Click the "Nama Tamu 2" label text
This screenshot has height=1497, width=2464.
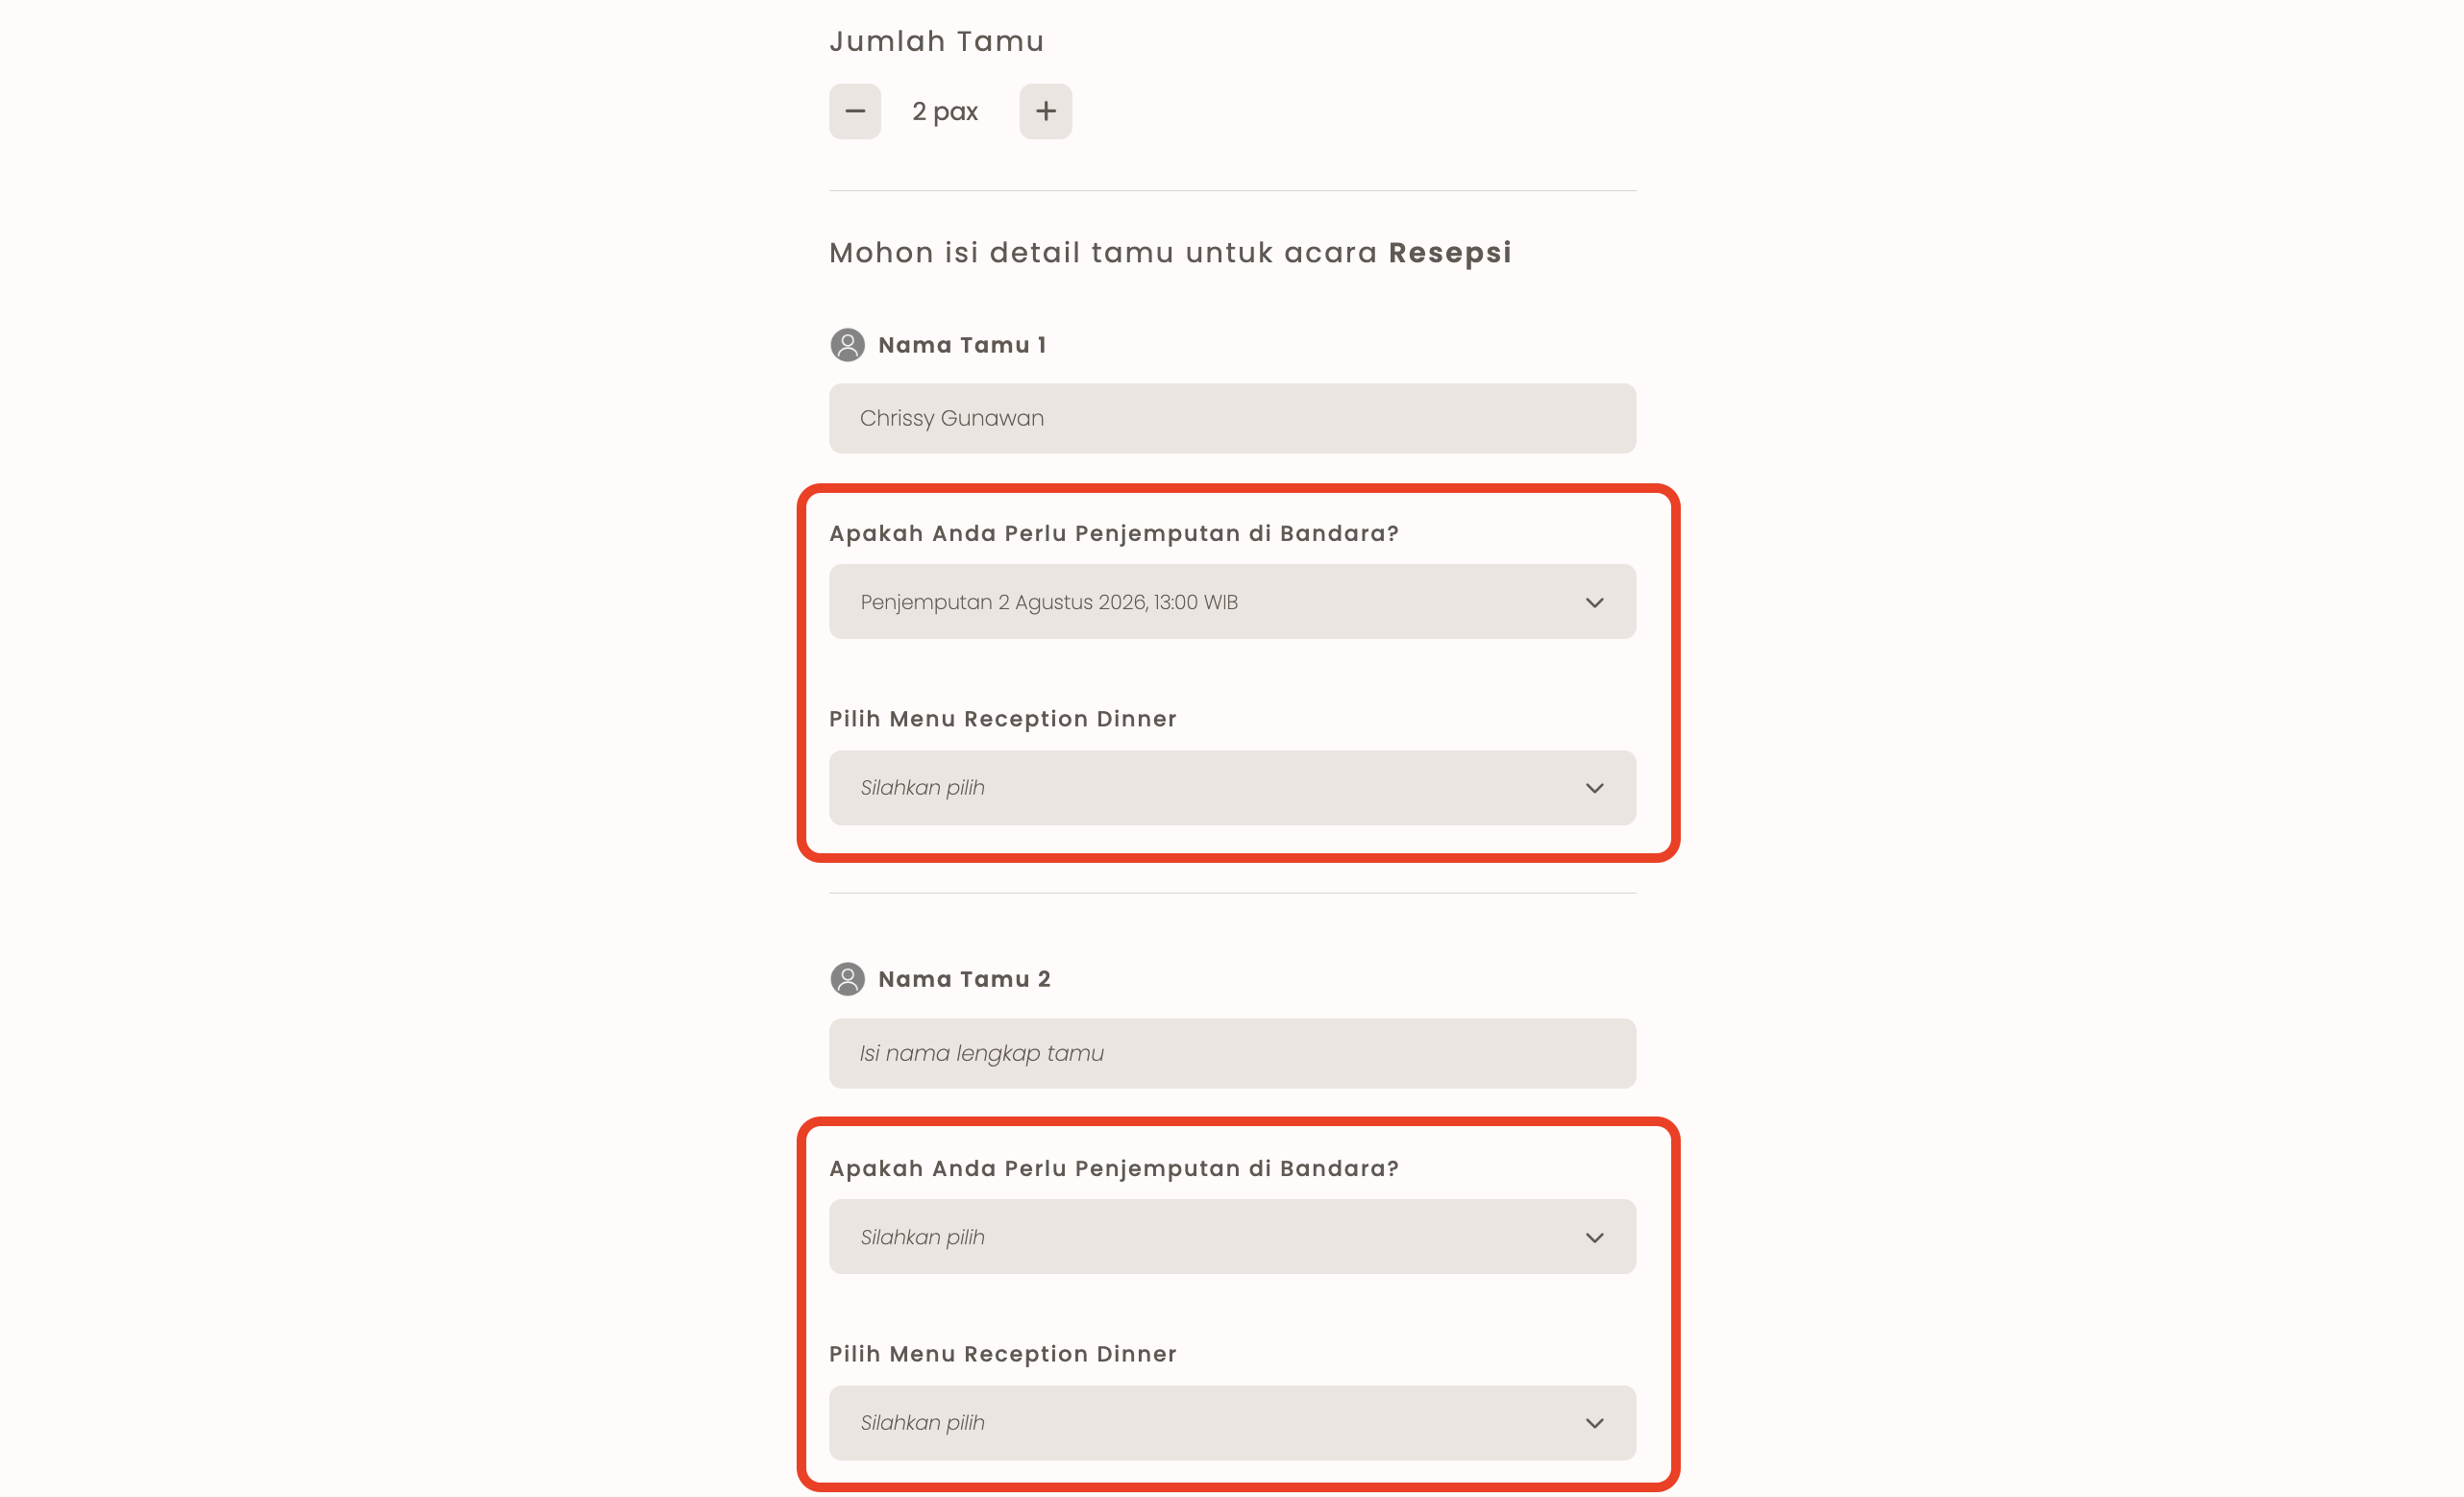[964, 979]
